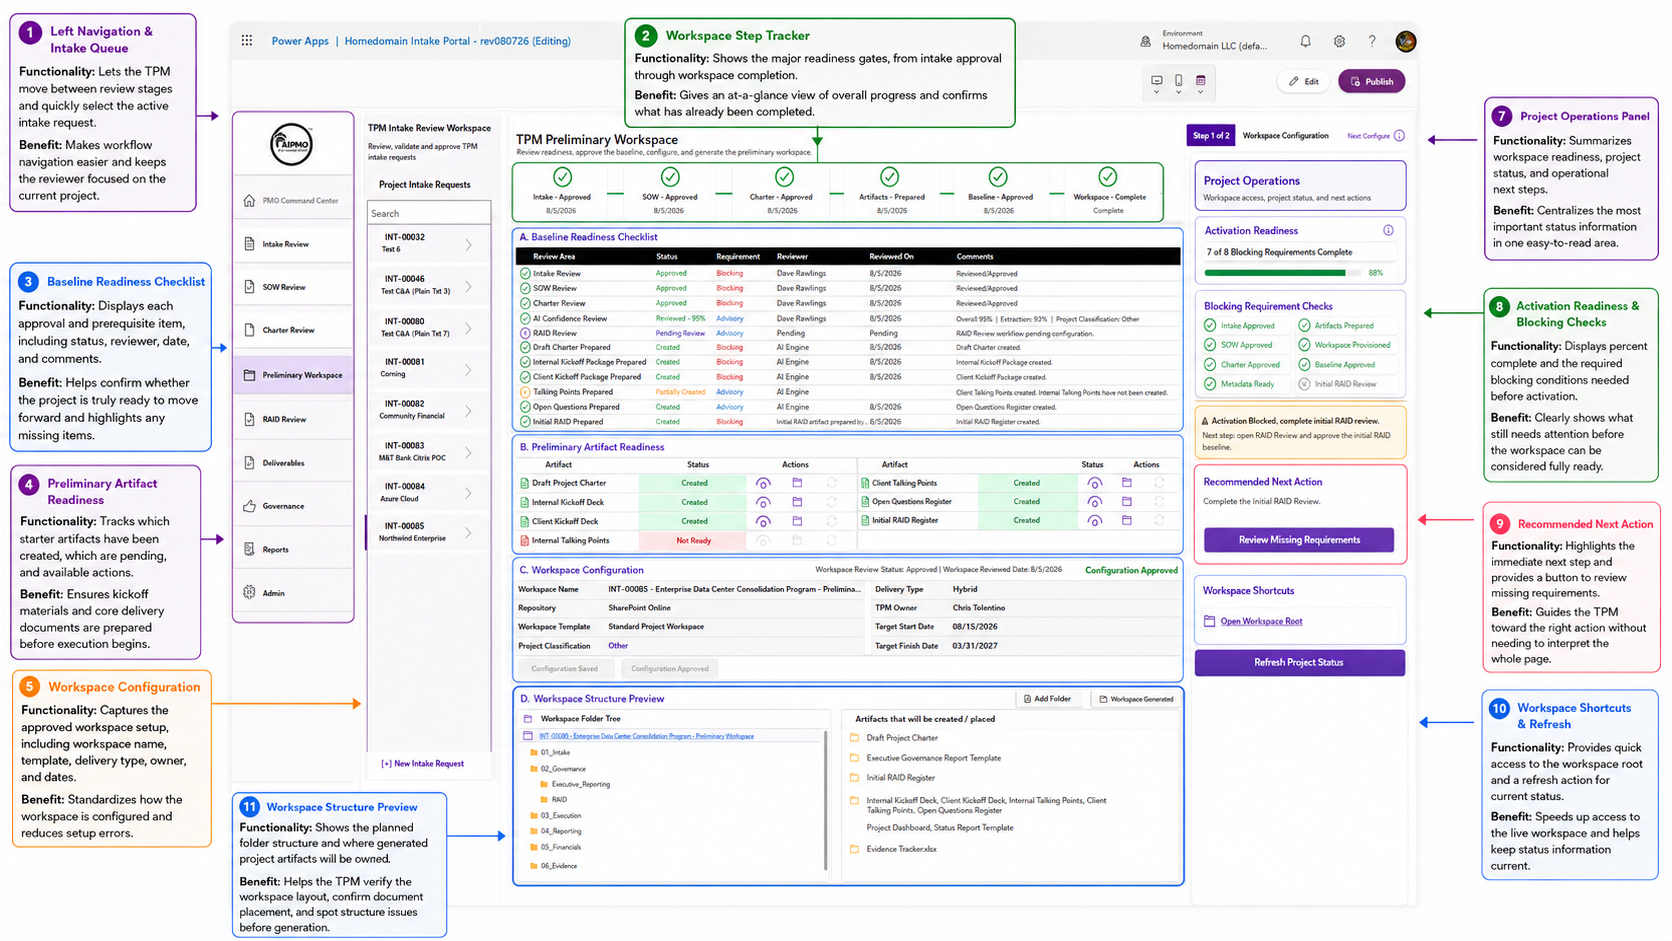Open Reports in the sidebar
Image resolution: width=1672 pixels, height=941 pixels.
pyautogui.click(x=292, y=549)
